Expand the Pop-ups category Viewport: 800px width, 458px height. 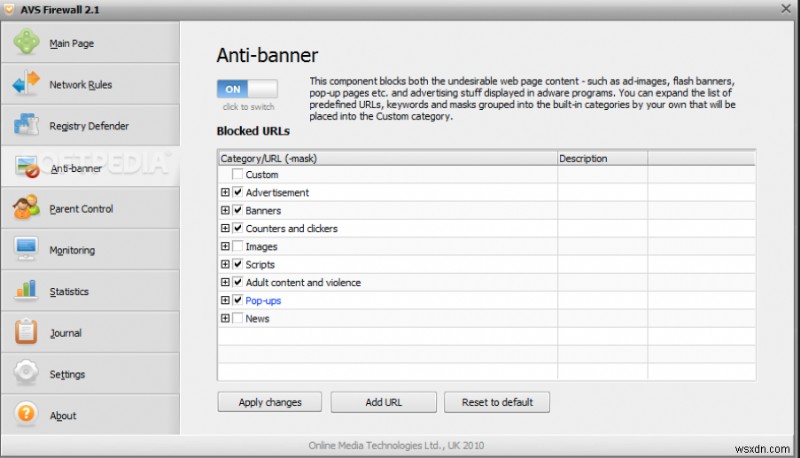(225, 300)
